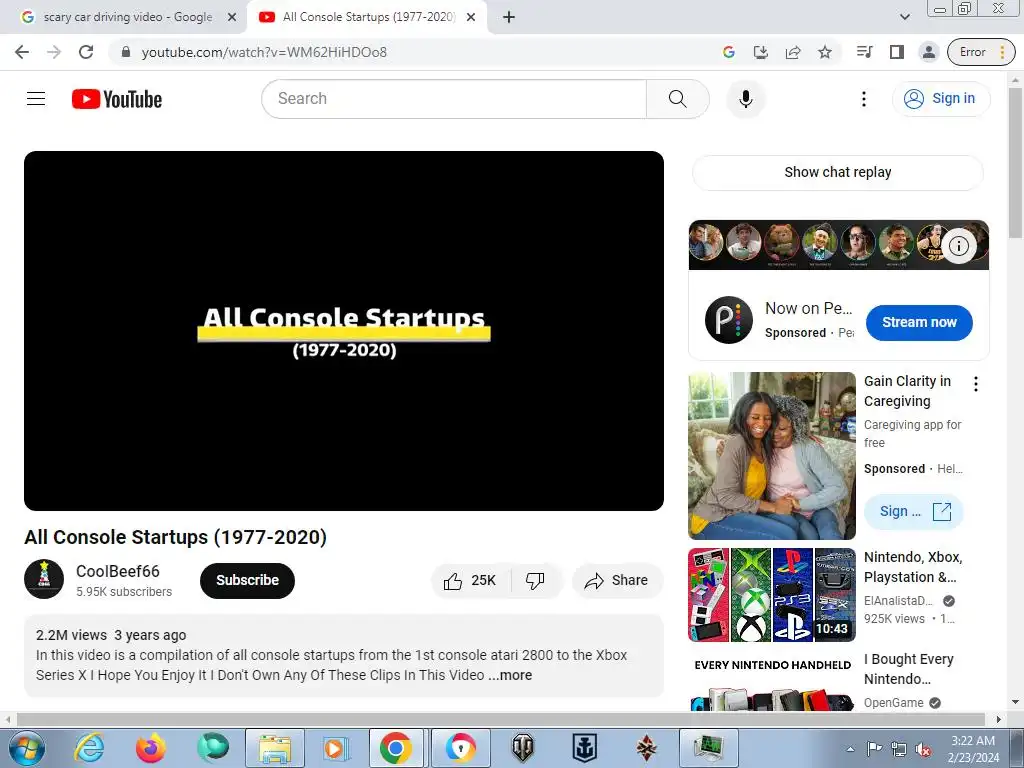The height and width of the screenshot is (768, 1024).
Task: Start voice search with the microphone icon
Action: click(x=745, y=99)
